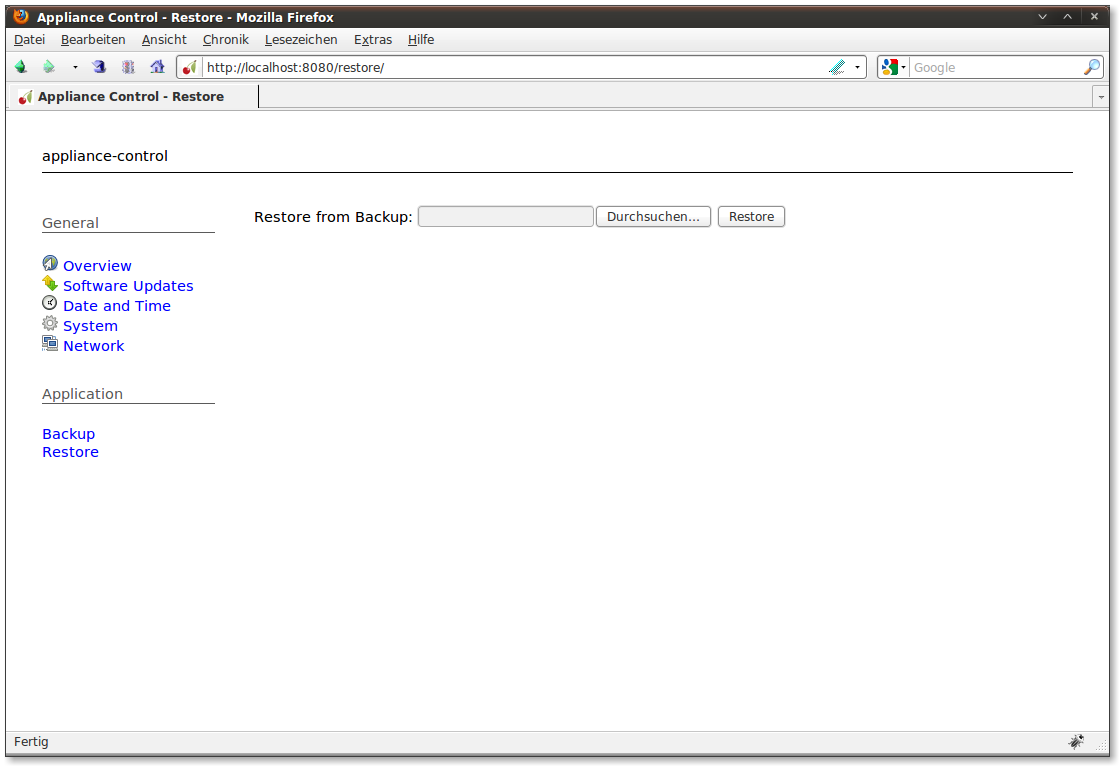Open the Extras menu

(x=373, y=40)
